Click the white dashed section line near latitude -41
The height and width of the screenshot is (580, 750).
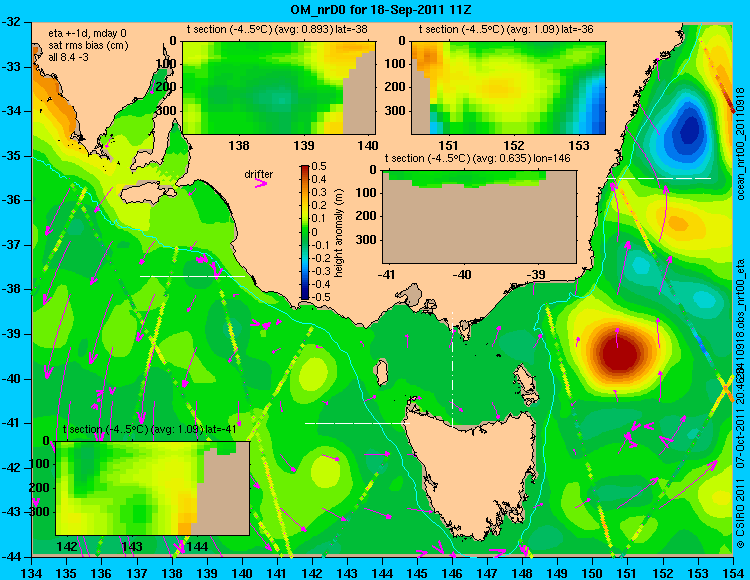pos(357,423)
